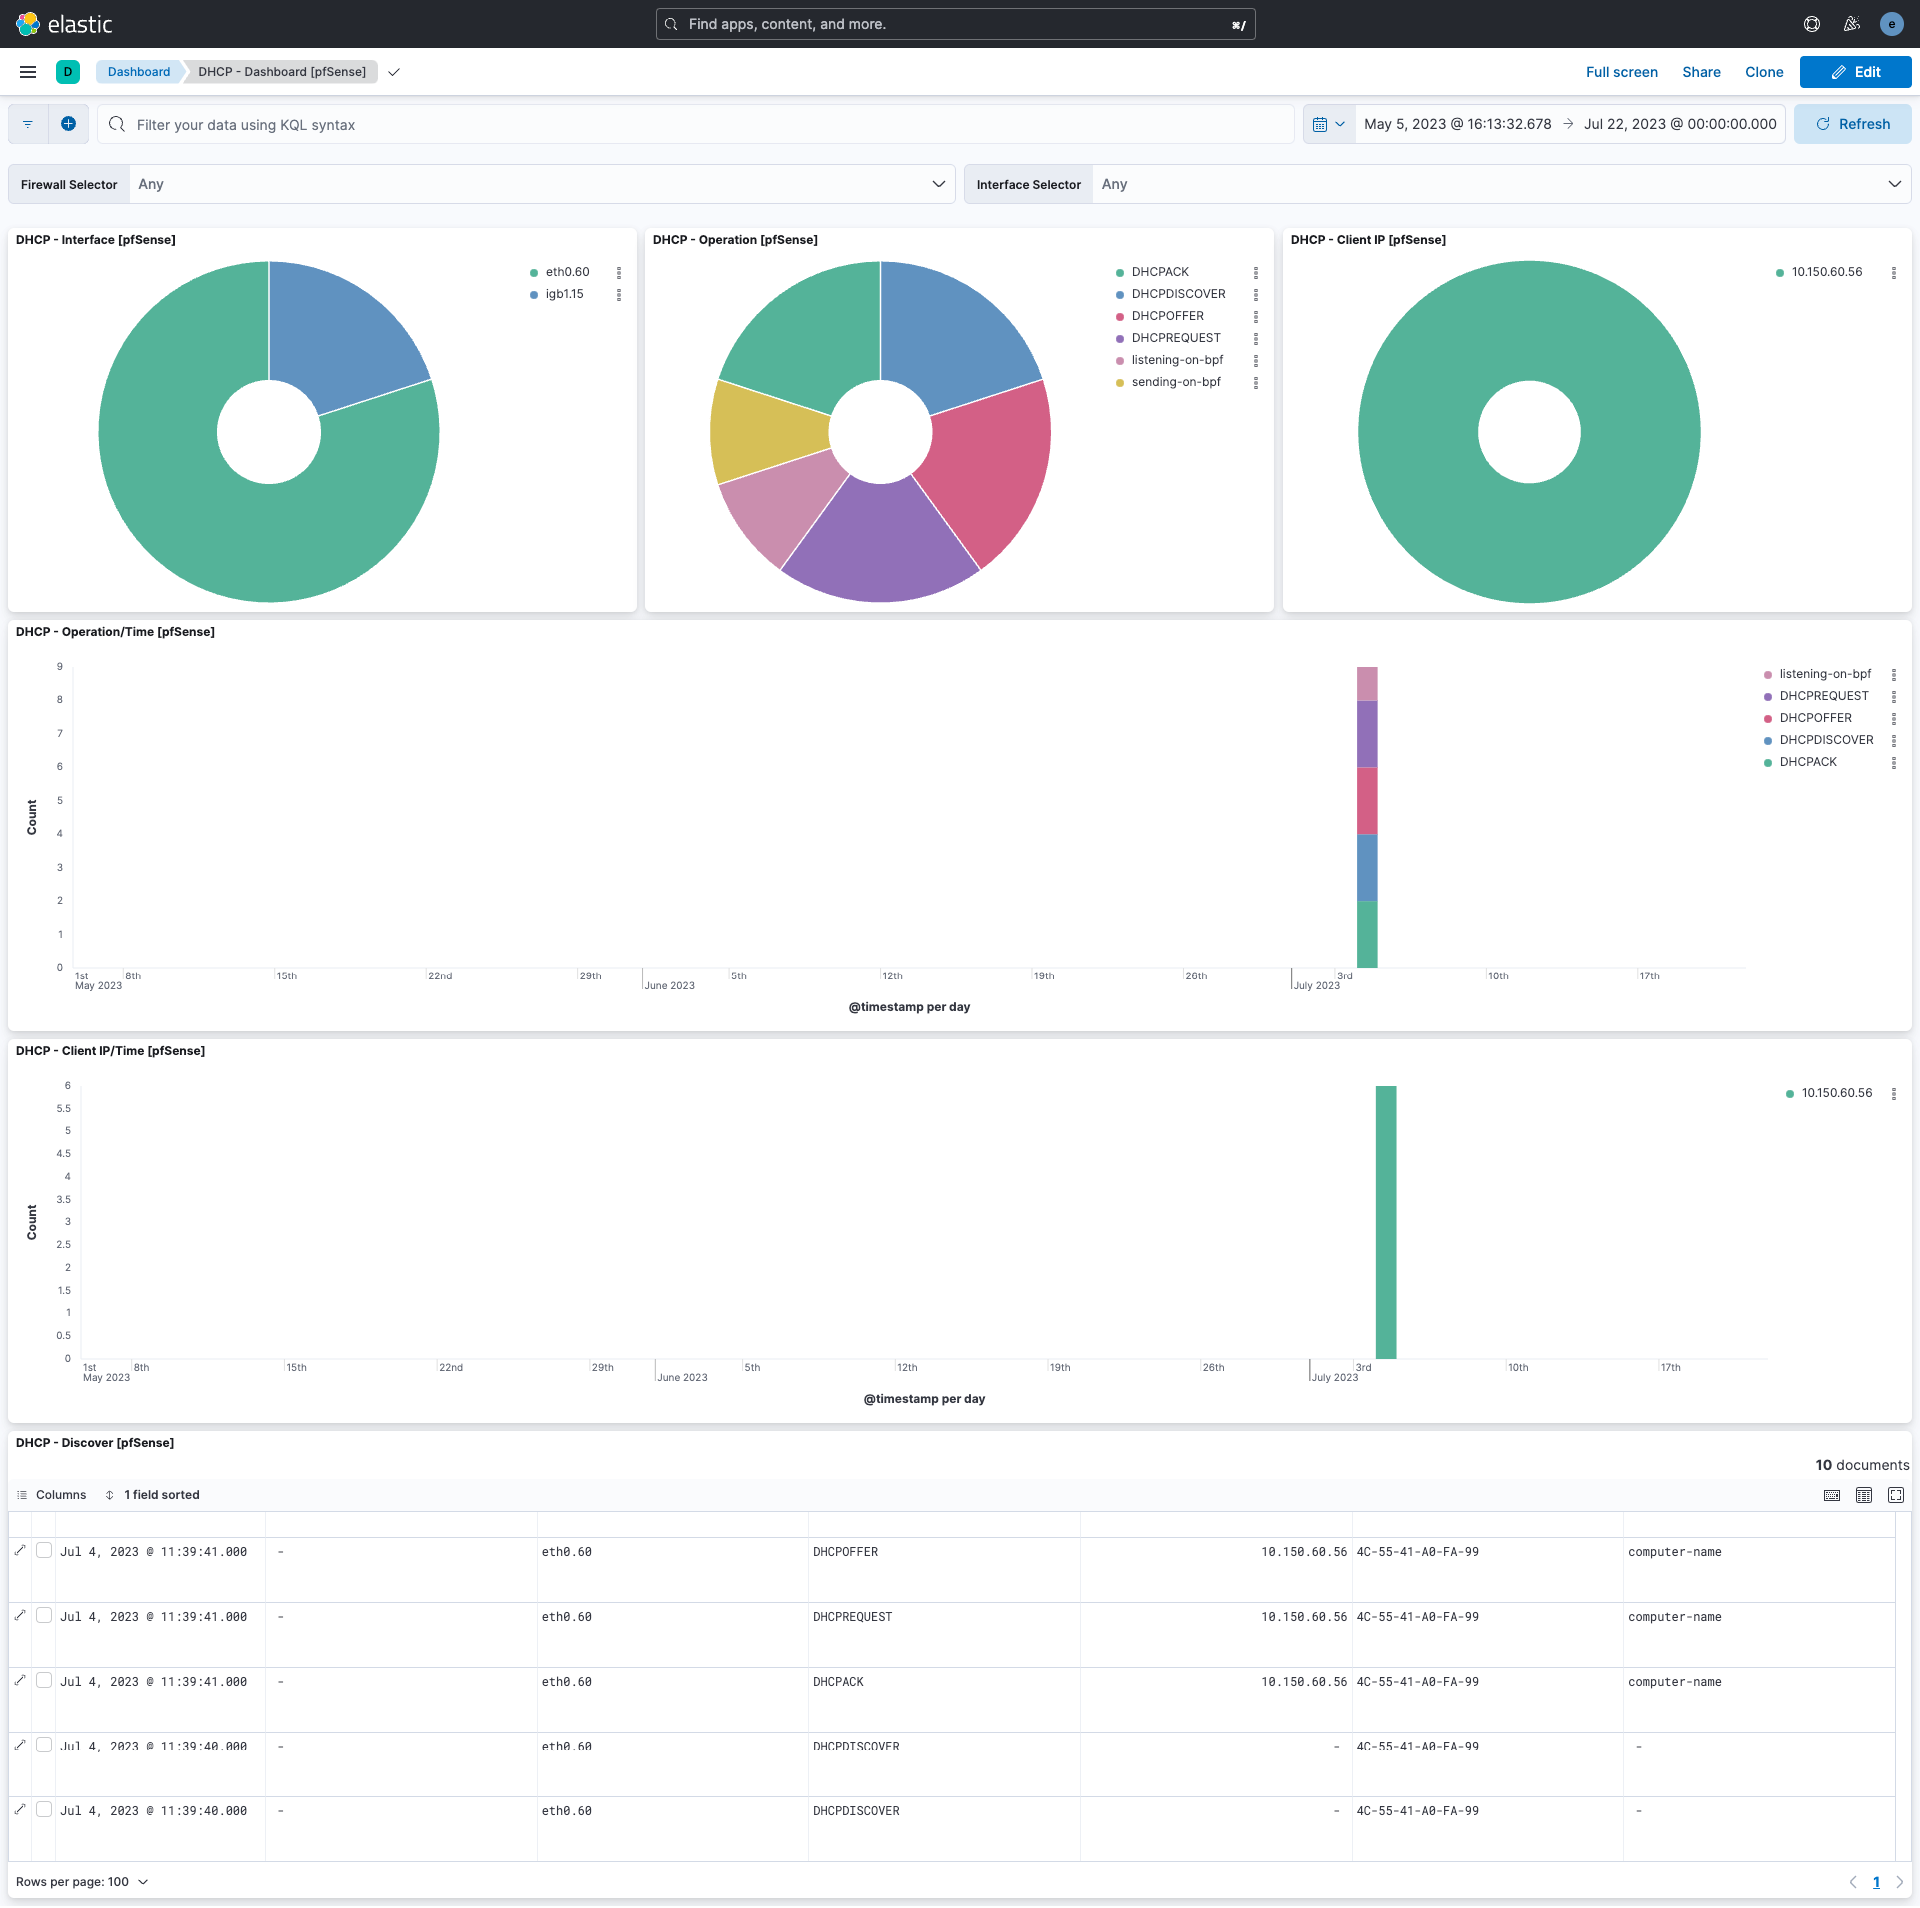
Task: Select the checkbox on the DHCPPACK row
Action: (x=44, y=1680)
